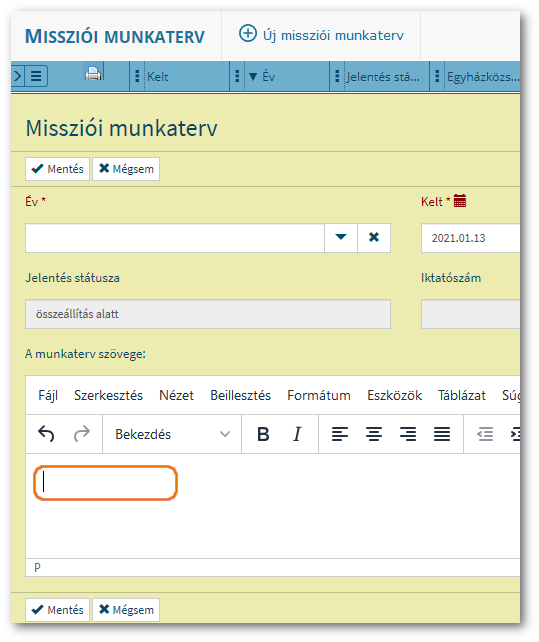Align text to the left

tap(340, 434)
